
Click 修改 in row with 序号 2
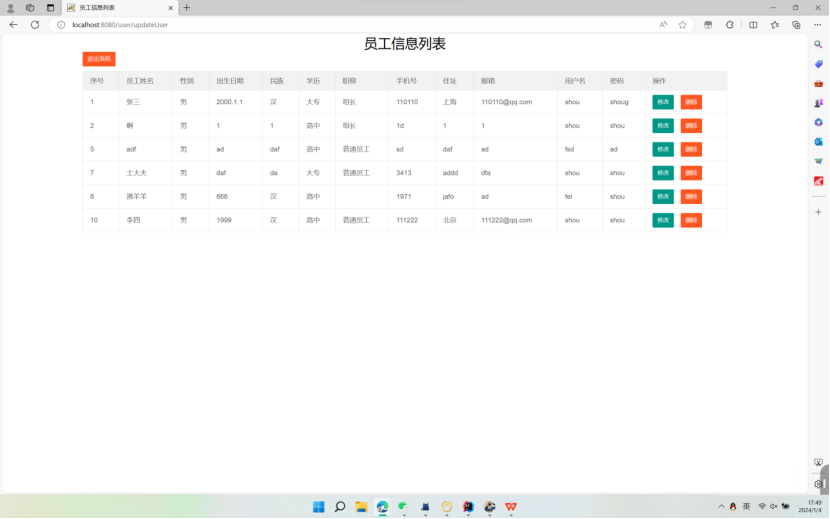pyautogui.click(x=663, y=126)
